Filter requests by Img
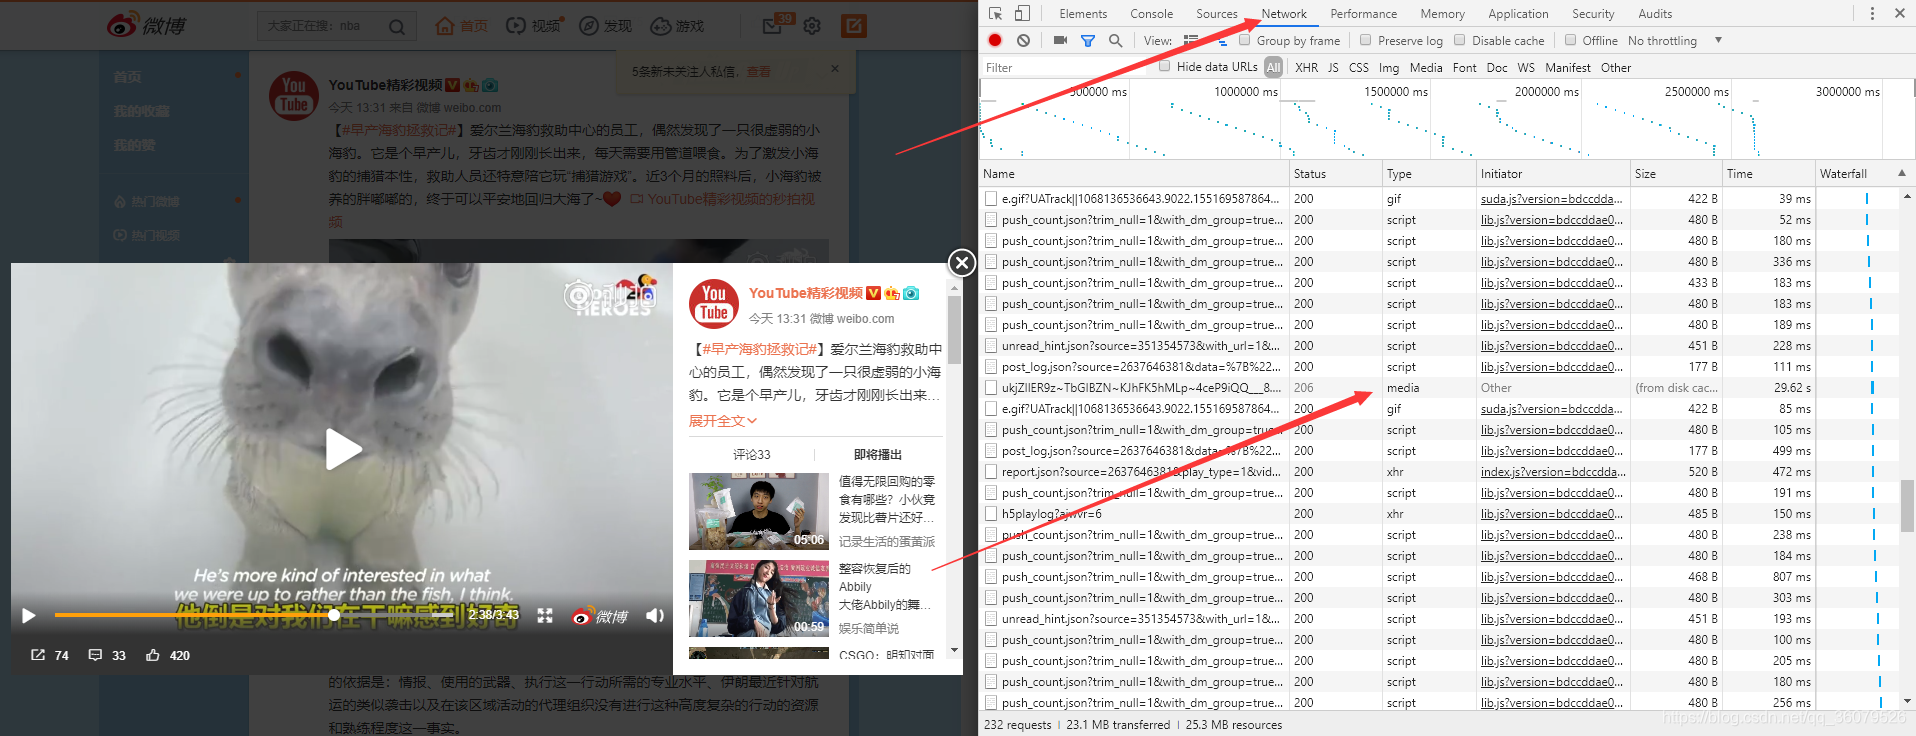The width and height of the screenshot is (1916, 736). [x=1388, y=67]
